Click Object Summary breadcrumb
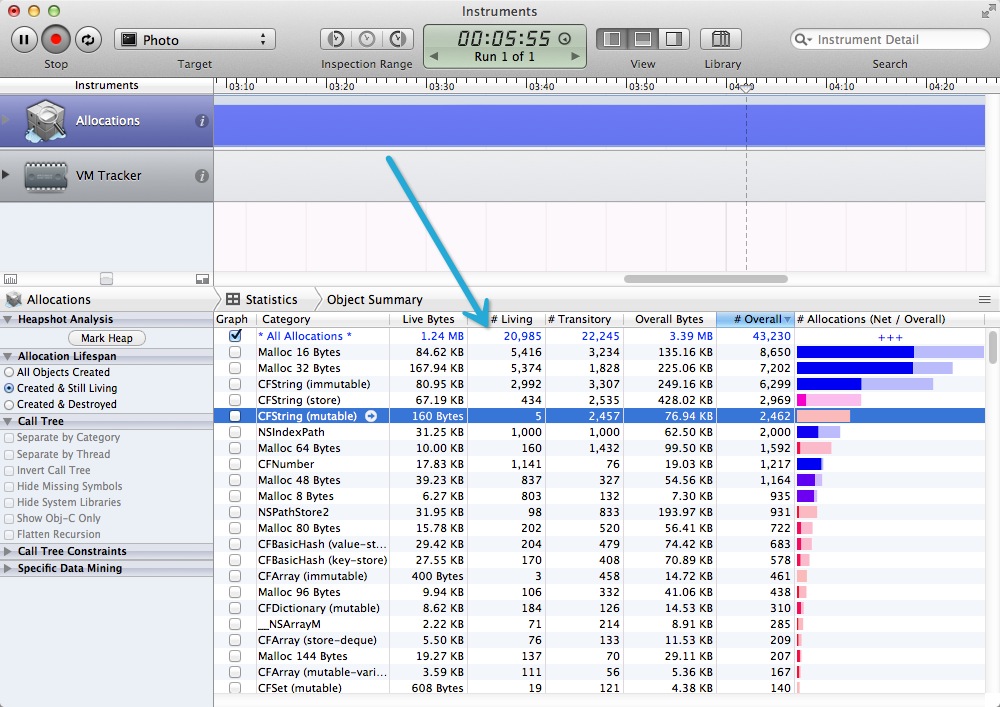 374,300
